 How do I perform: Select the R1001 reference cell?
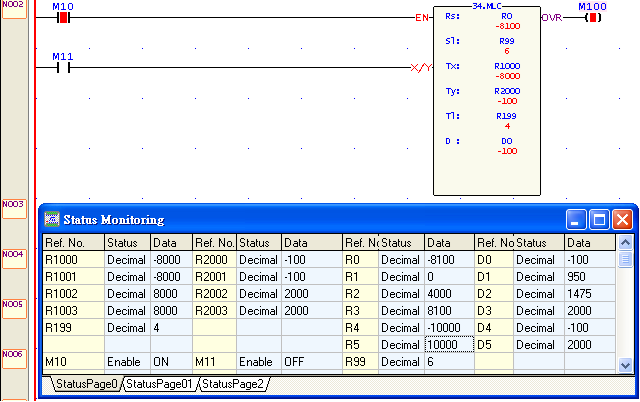[73, 277]
